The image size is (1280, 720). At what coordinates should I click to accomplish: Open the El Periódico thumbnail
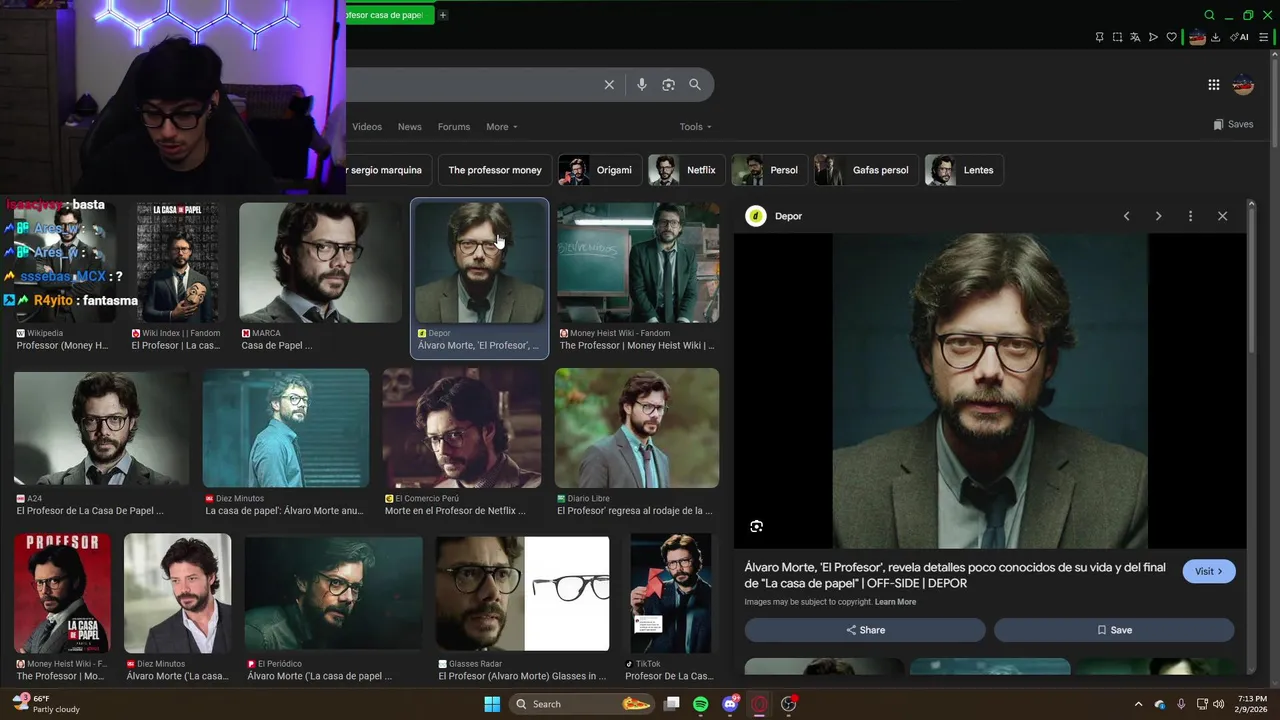pos(334,594)
